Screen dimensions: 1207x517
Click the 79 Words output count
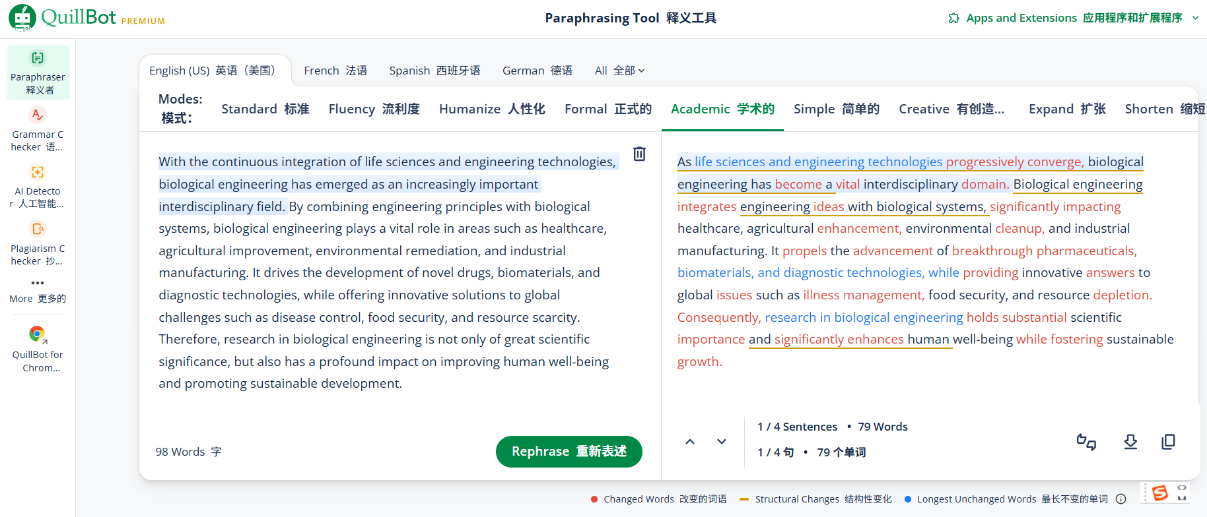(x=883, y=427)
